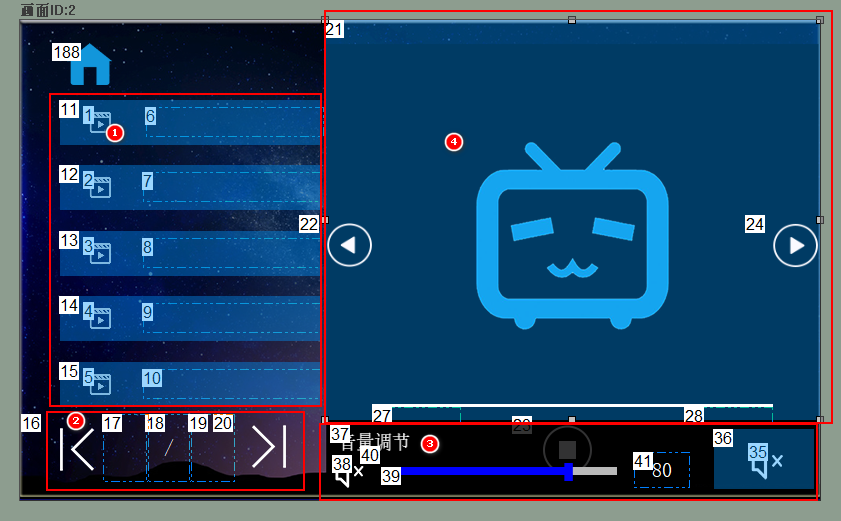Click the text field labeled 10
The image size is (841, 521).
pyautogui.click(x=235, y=384)
